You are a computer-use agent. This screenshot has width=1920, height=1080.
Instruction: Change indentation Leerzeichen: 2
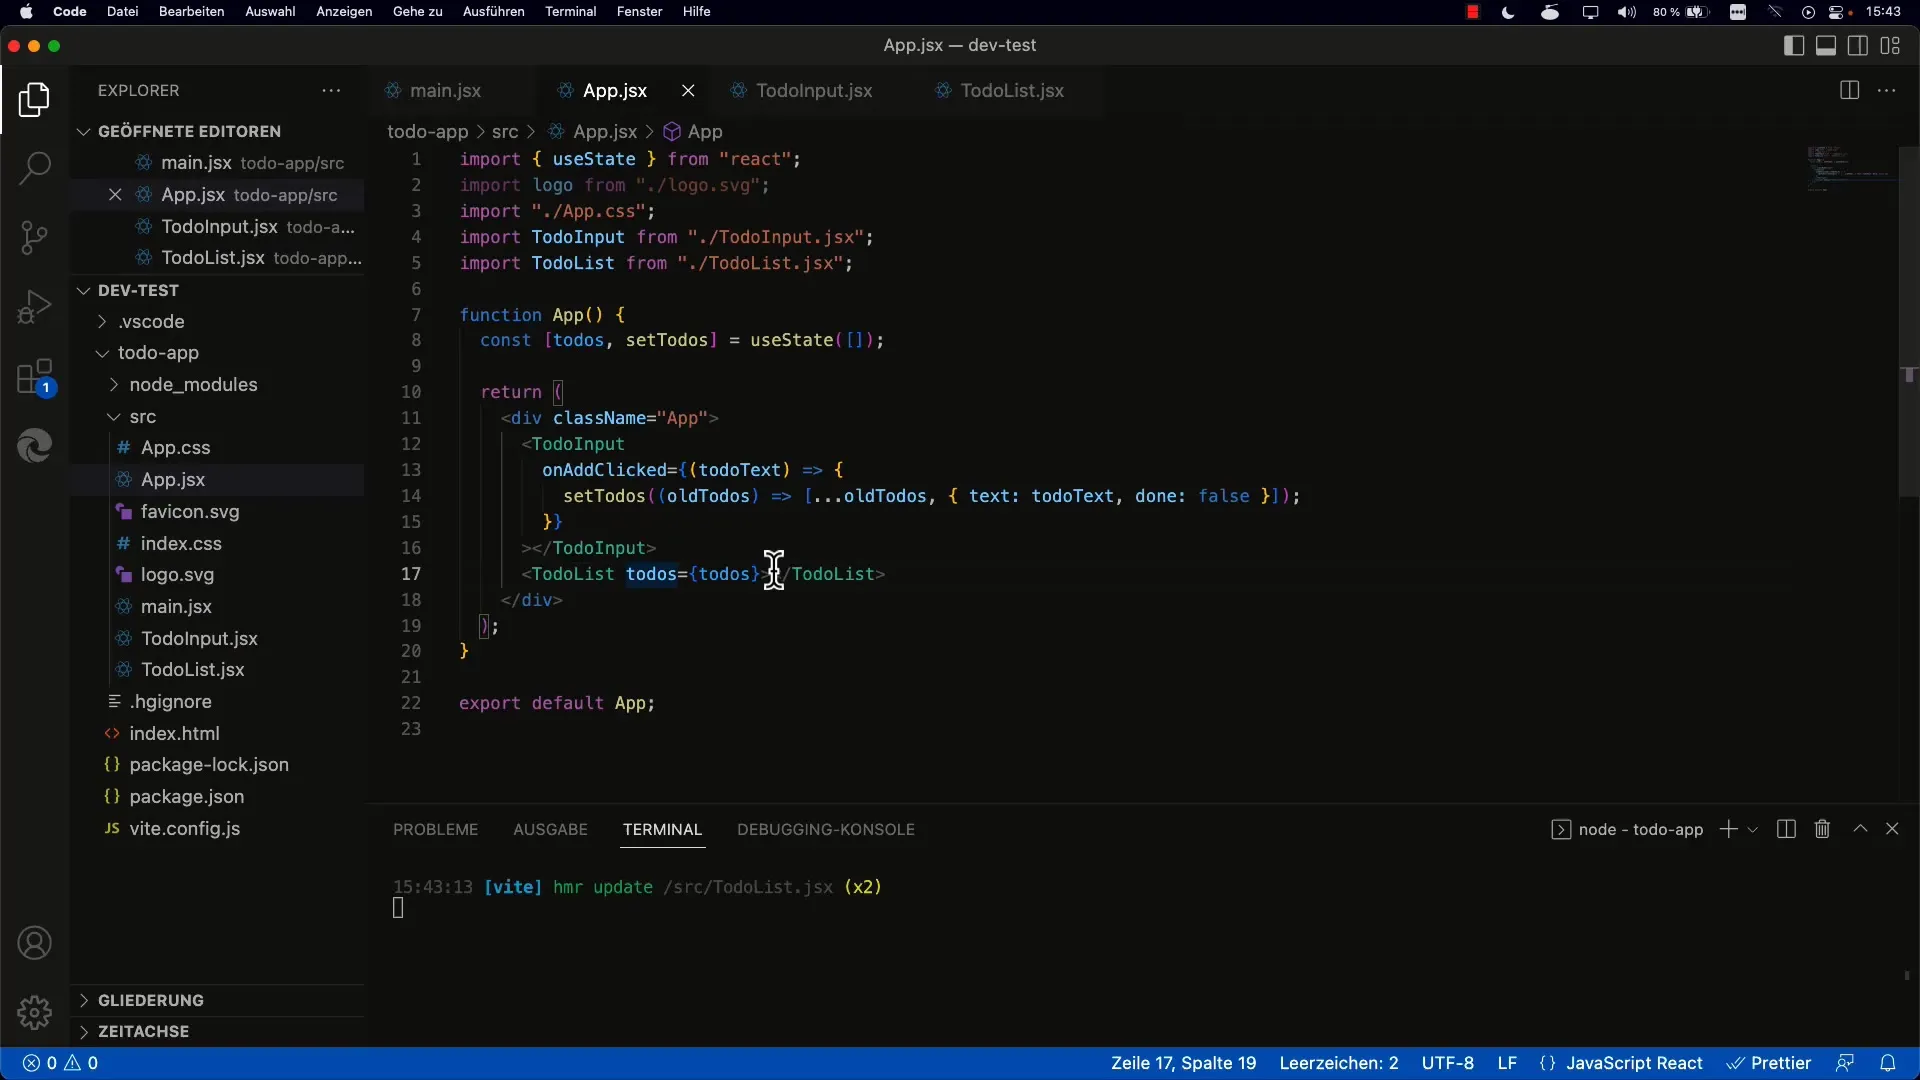(1339, 1063)
